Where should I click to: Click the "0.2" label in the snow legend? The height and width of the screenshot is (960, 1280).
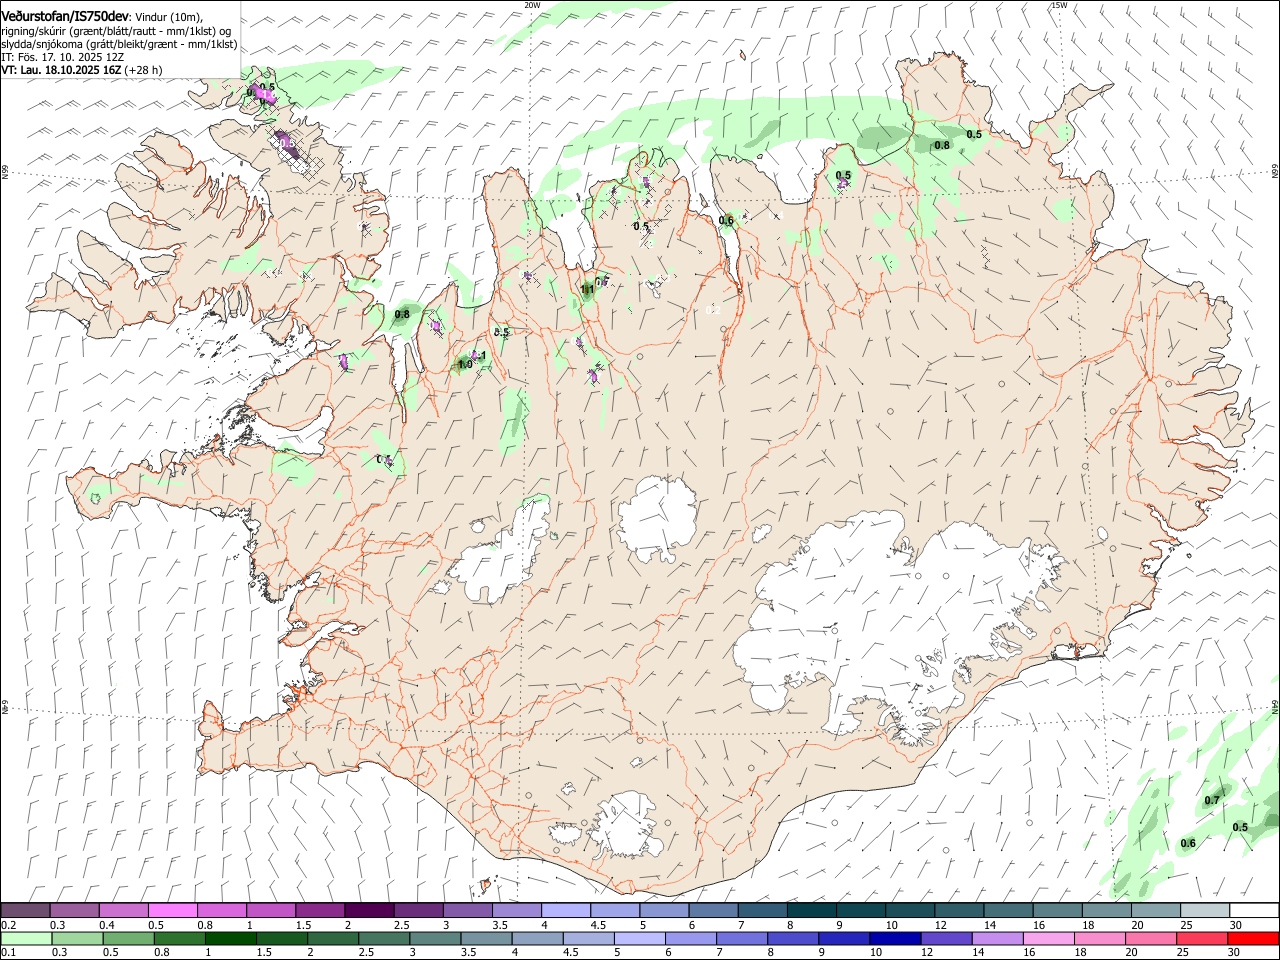click(8, 925)
